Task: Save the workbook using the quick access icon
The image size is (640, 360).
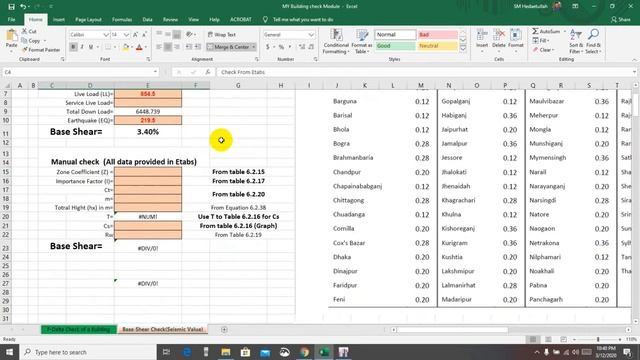Action: pyautogui.click(x=11, y=7)
